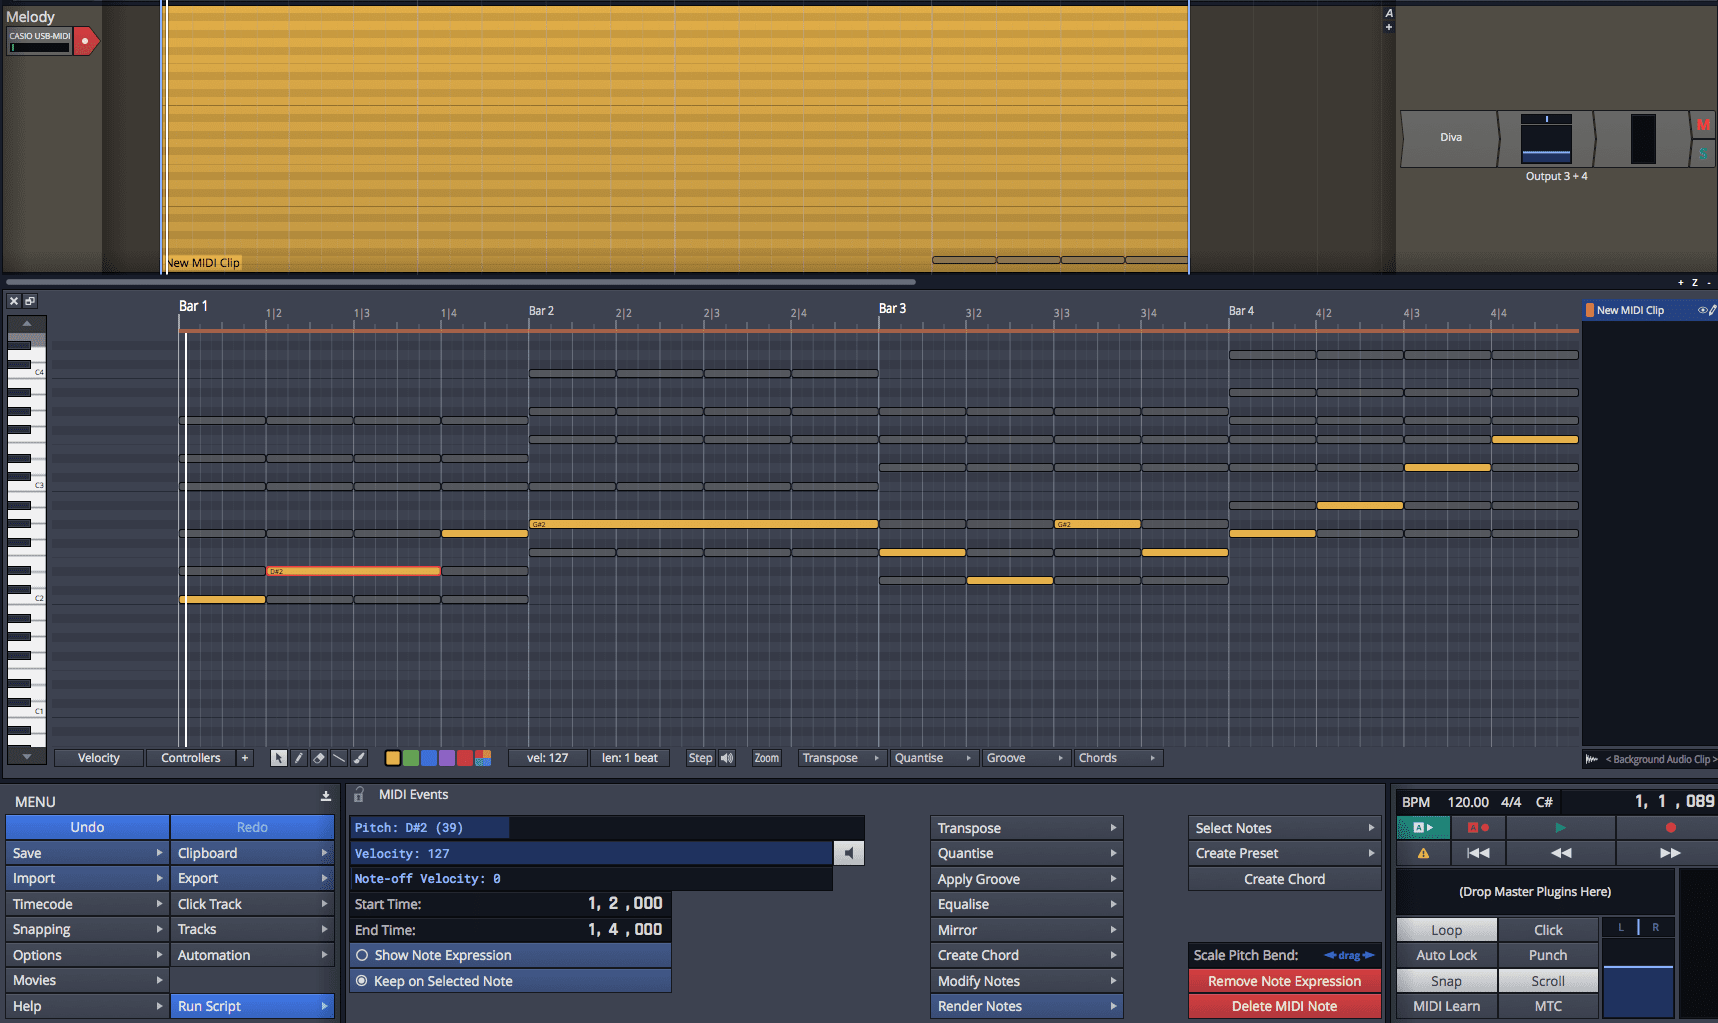The image size is (1718, 1023).
Task: Click the Create Chord button
Action: click(1283, 878)
